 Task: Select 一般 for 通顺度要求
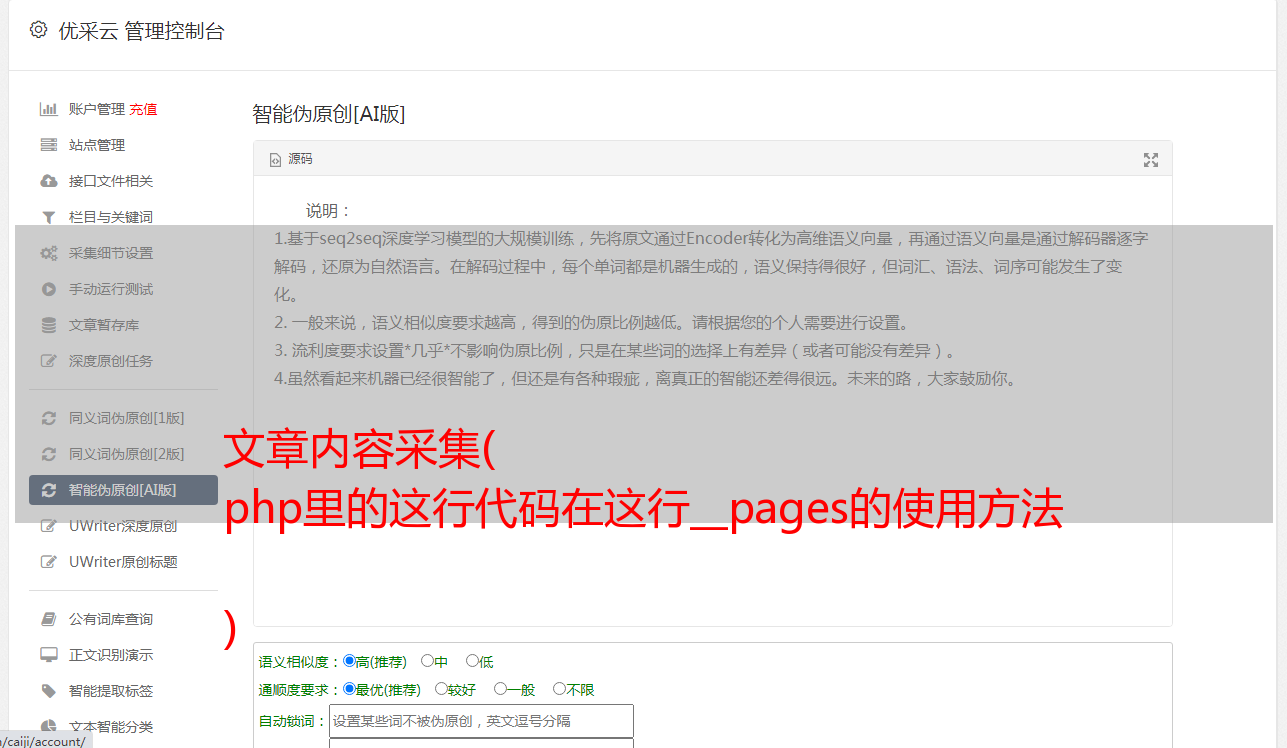(500, 689)
